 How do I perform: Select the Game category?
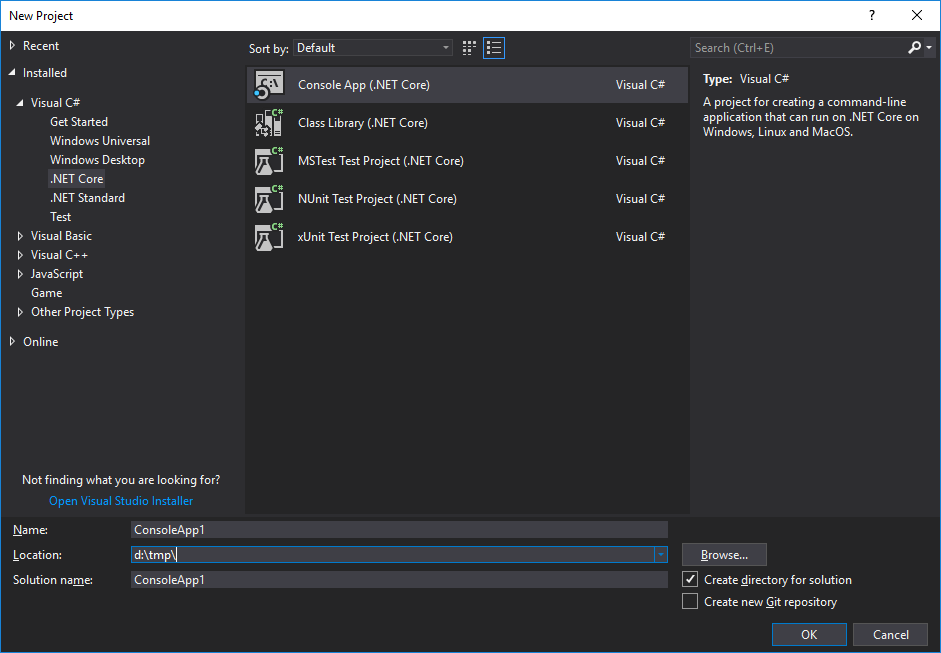click(46, 293)
